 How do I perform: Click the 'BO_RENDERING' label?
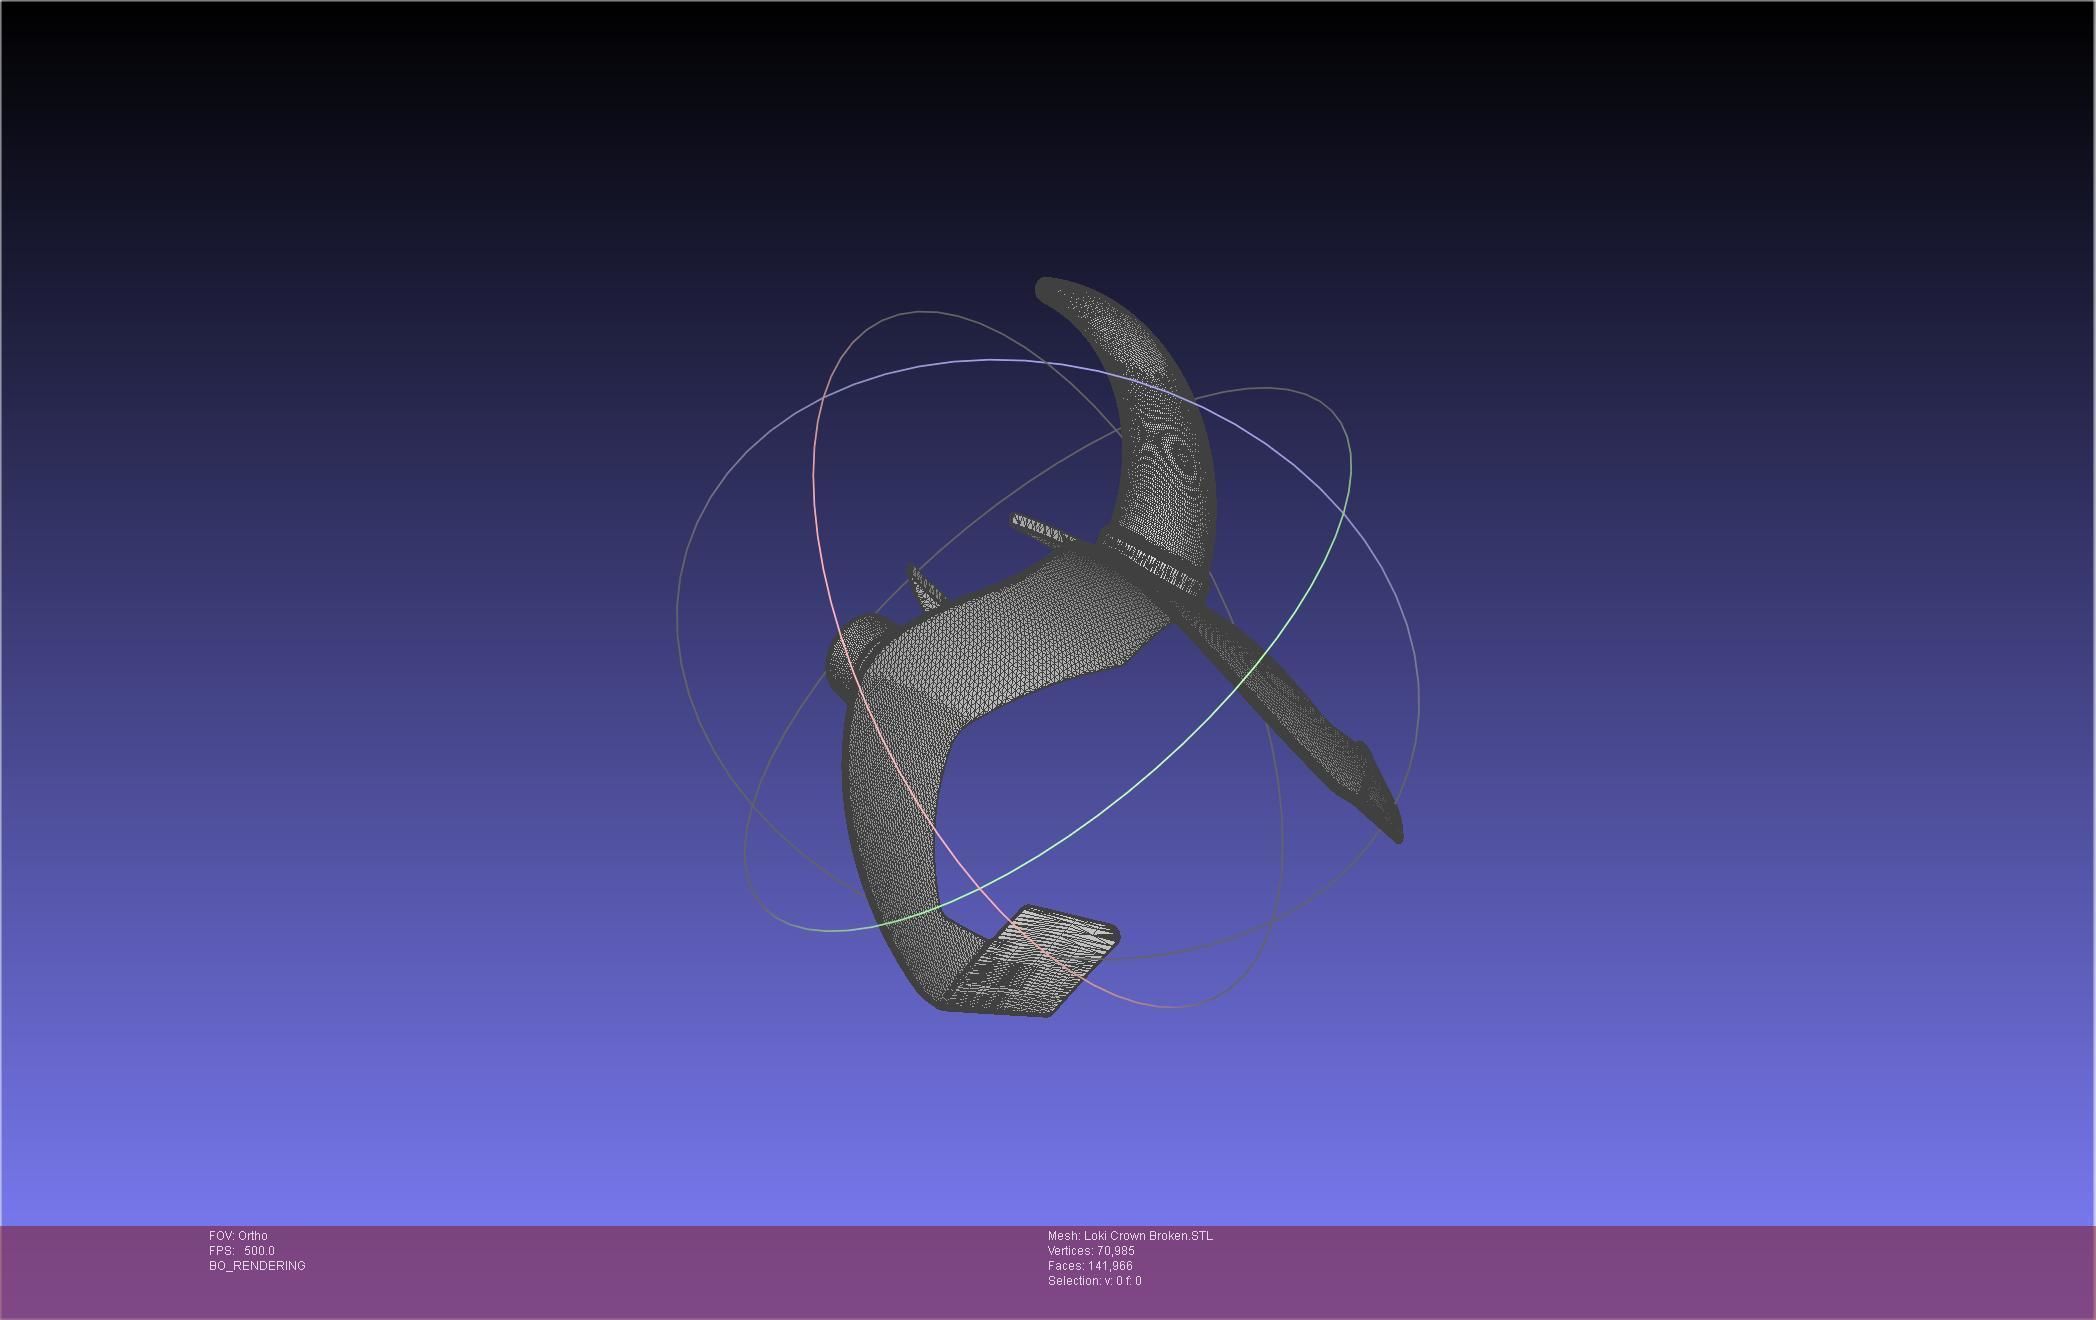pyautogui.click(x=257, y=1266)
